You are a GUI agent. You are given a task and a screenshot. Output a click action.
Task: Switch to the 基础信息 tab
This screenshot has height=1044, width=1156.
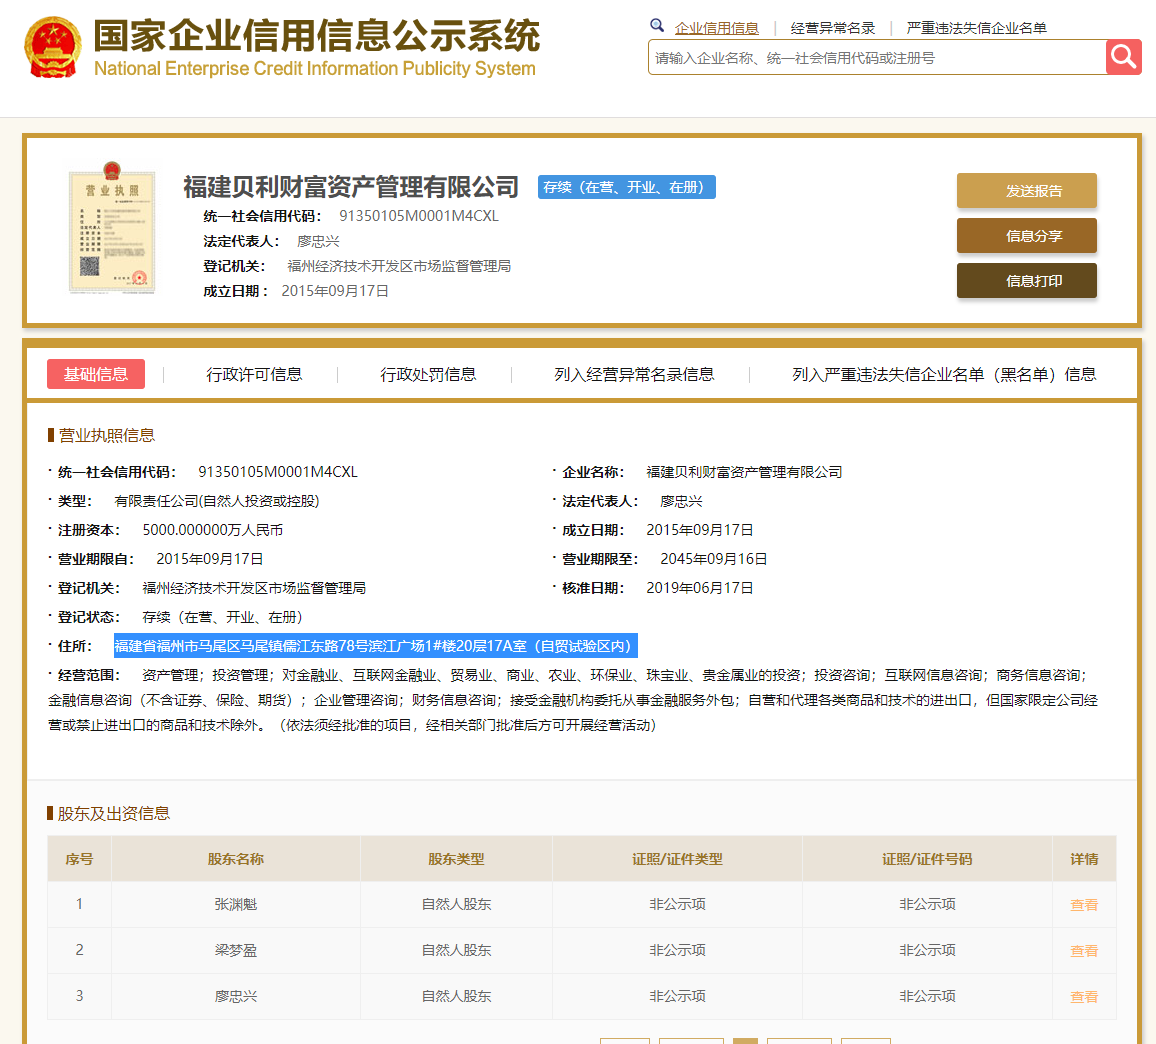coord(96,374)
